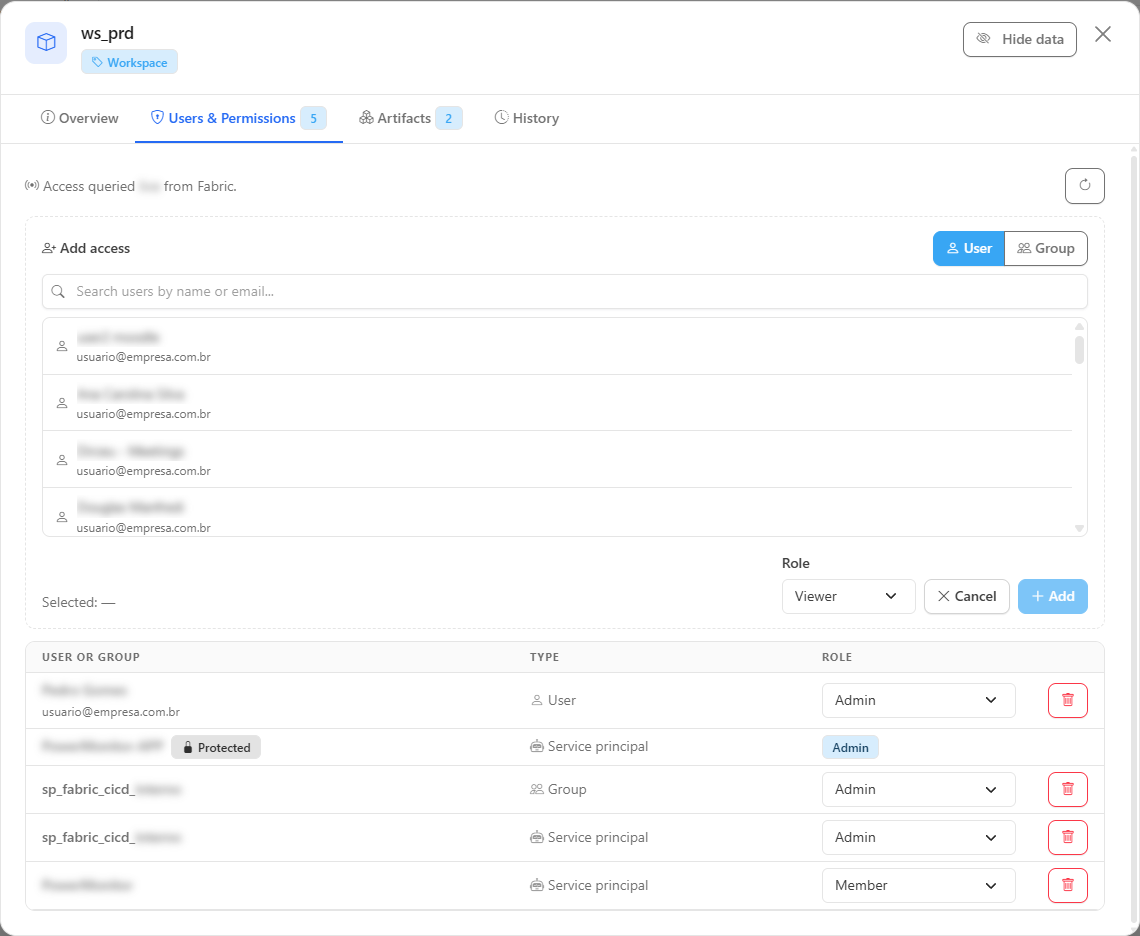Delete the sp_fabric_cicd Group row
Viewport: 1140px width, 936px height.
pyautogui.click(x=1067, y=790)
